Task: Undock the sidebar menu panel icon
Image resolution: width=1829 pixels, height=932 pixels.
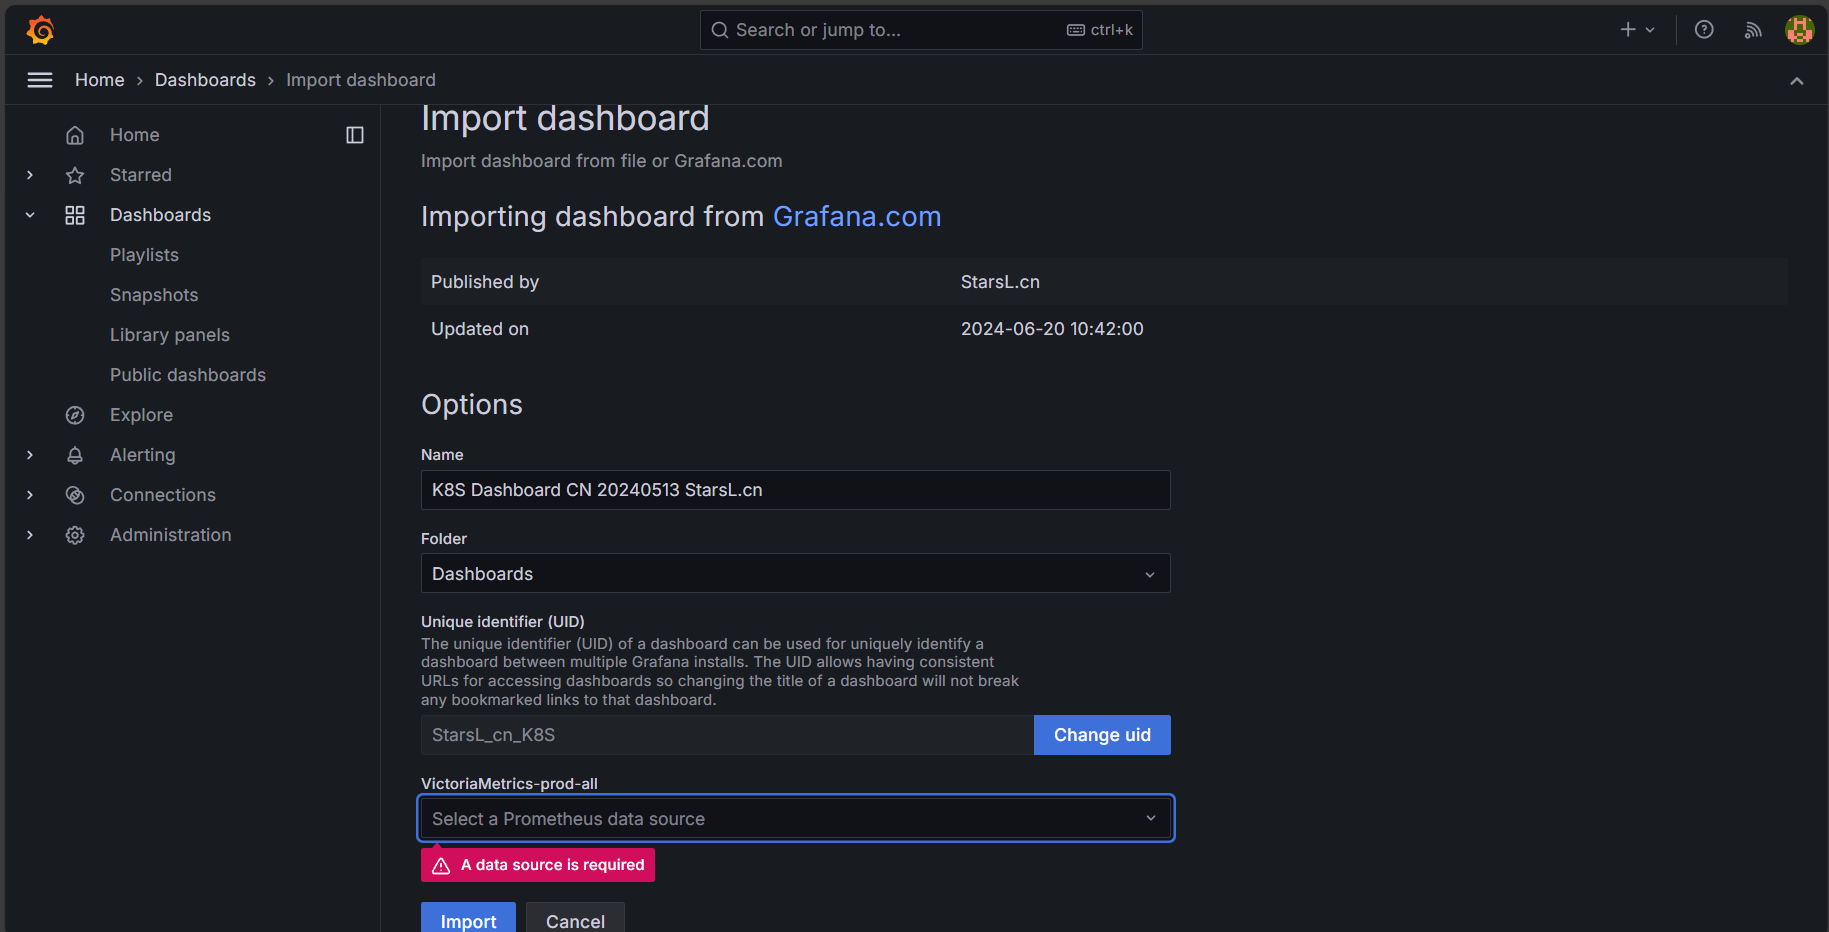Action: [x=355, y=135]
